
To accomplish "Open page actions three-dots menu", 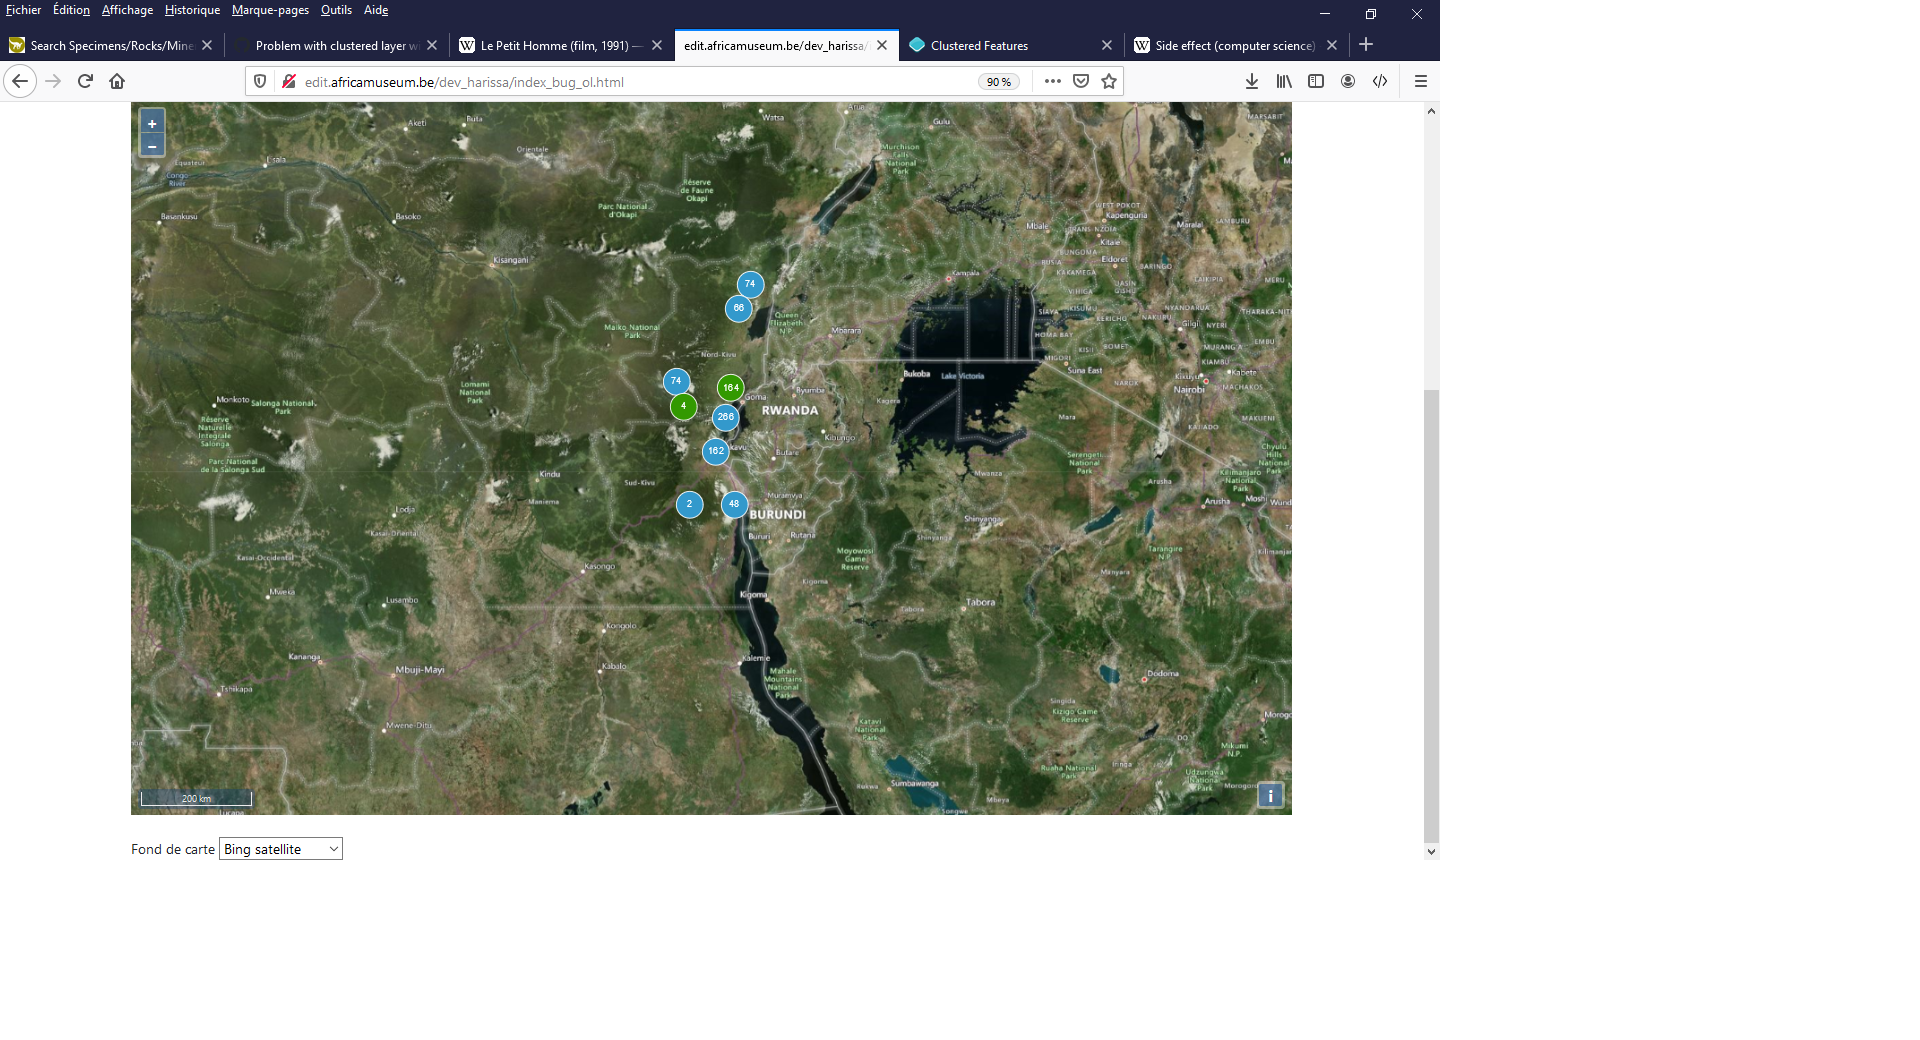I will click(1052, 81).
